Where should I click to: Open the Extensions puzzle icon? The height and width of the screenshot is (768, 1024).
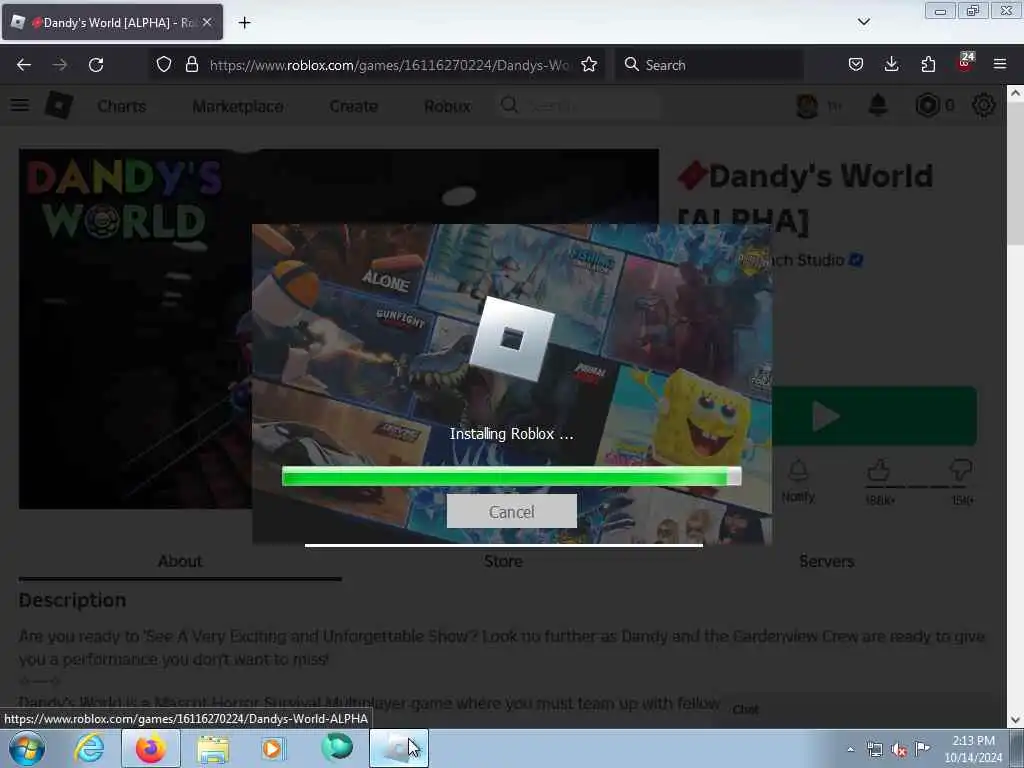(928, 64)
